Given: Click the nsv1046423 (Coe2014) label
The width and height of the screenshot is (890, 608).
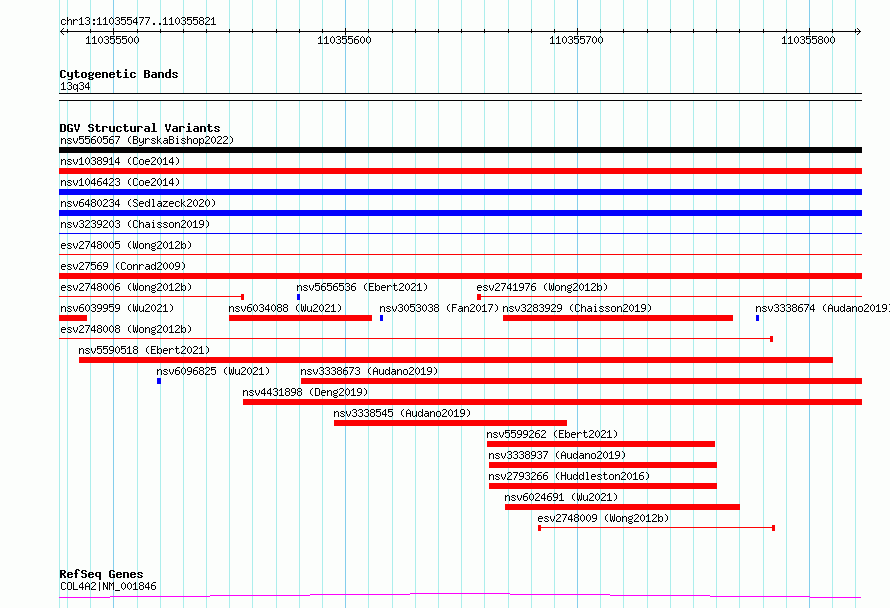Looking at the screenshot, I should click(x=120, y=182).
